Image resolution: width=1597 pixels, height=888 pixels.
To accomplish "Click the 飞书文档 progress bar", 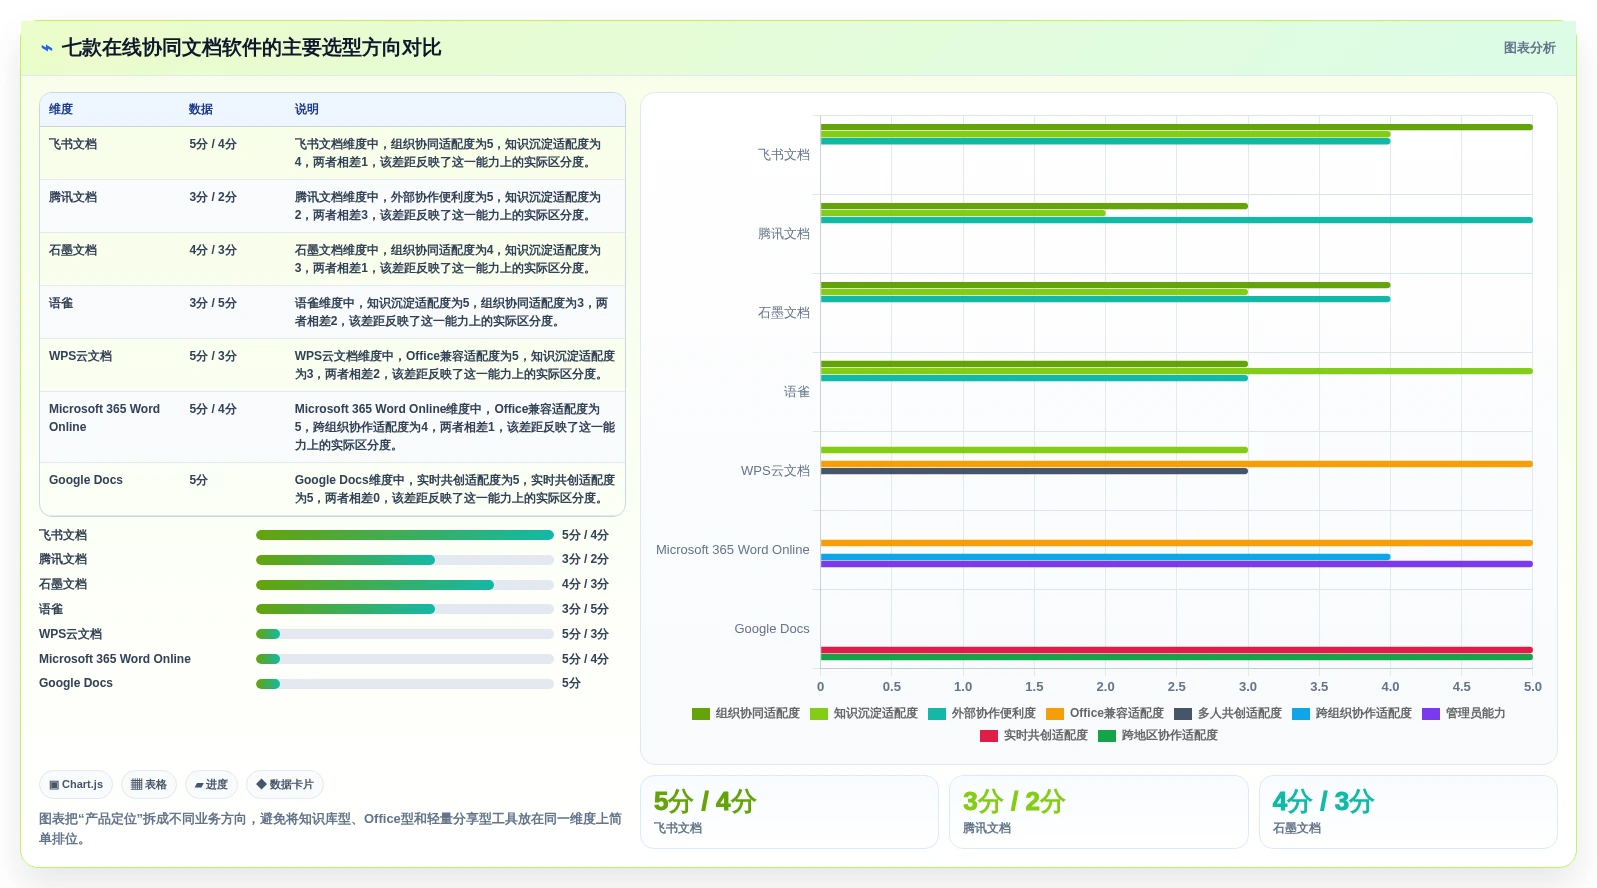I will pyautogui.click(x=405, y=535).
